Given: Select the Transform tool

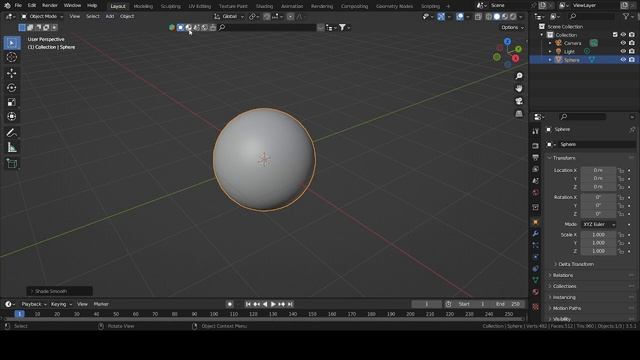Looking at the screenshot, I should pos(12,117).
